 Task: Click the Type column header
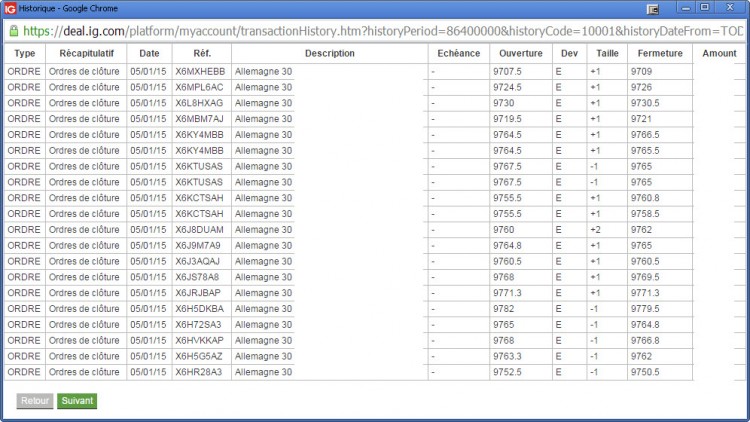point(25,54)
